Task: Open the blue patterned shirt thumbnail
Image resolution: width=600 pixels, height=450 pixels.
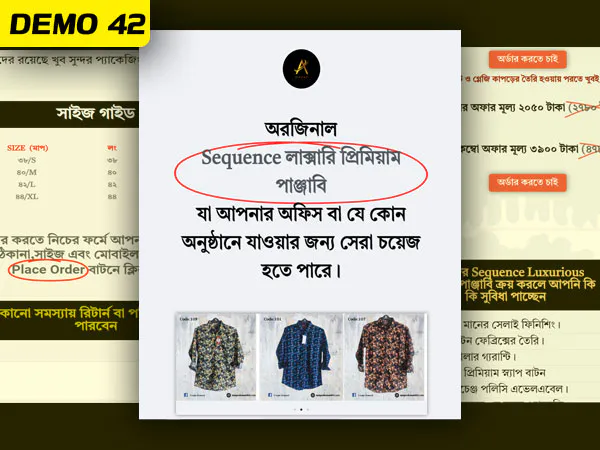Action: 301,357
